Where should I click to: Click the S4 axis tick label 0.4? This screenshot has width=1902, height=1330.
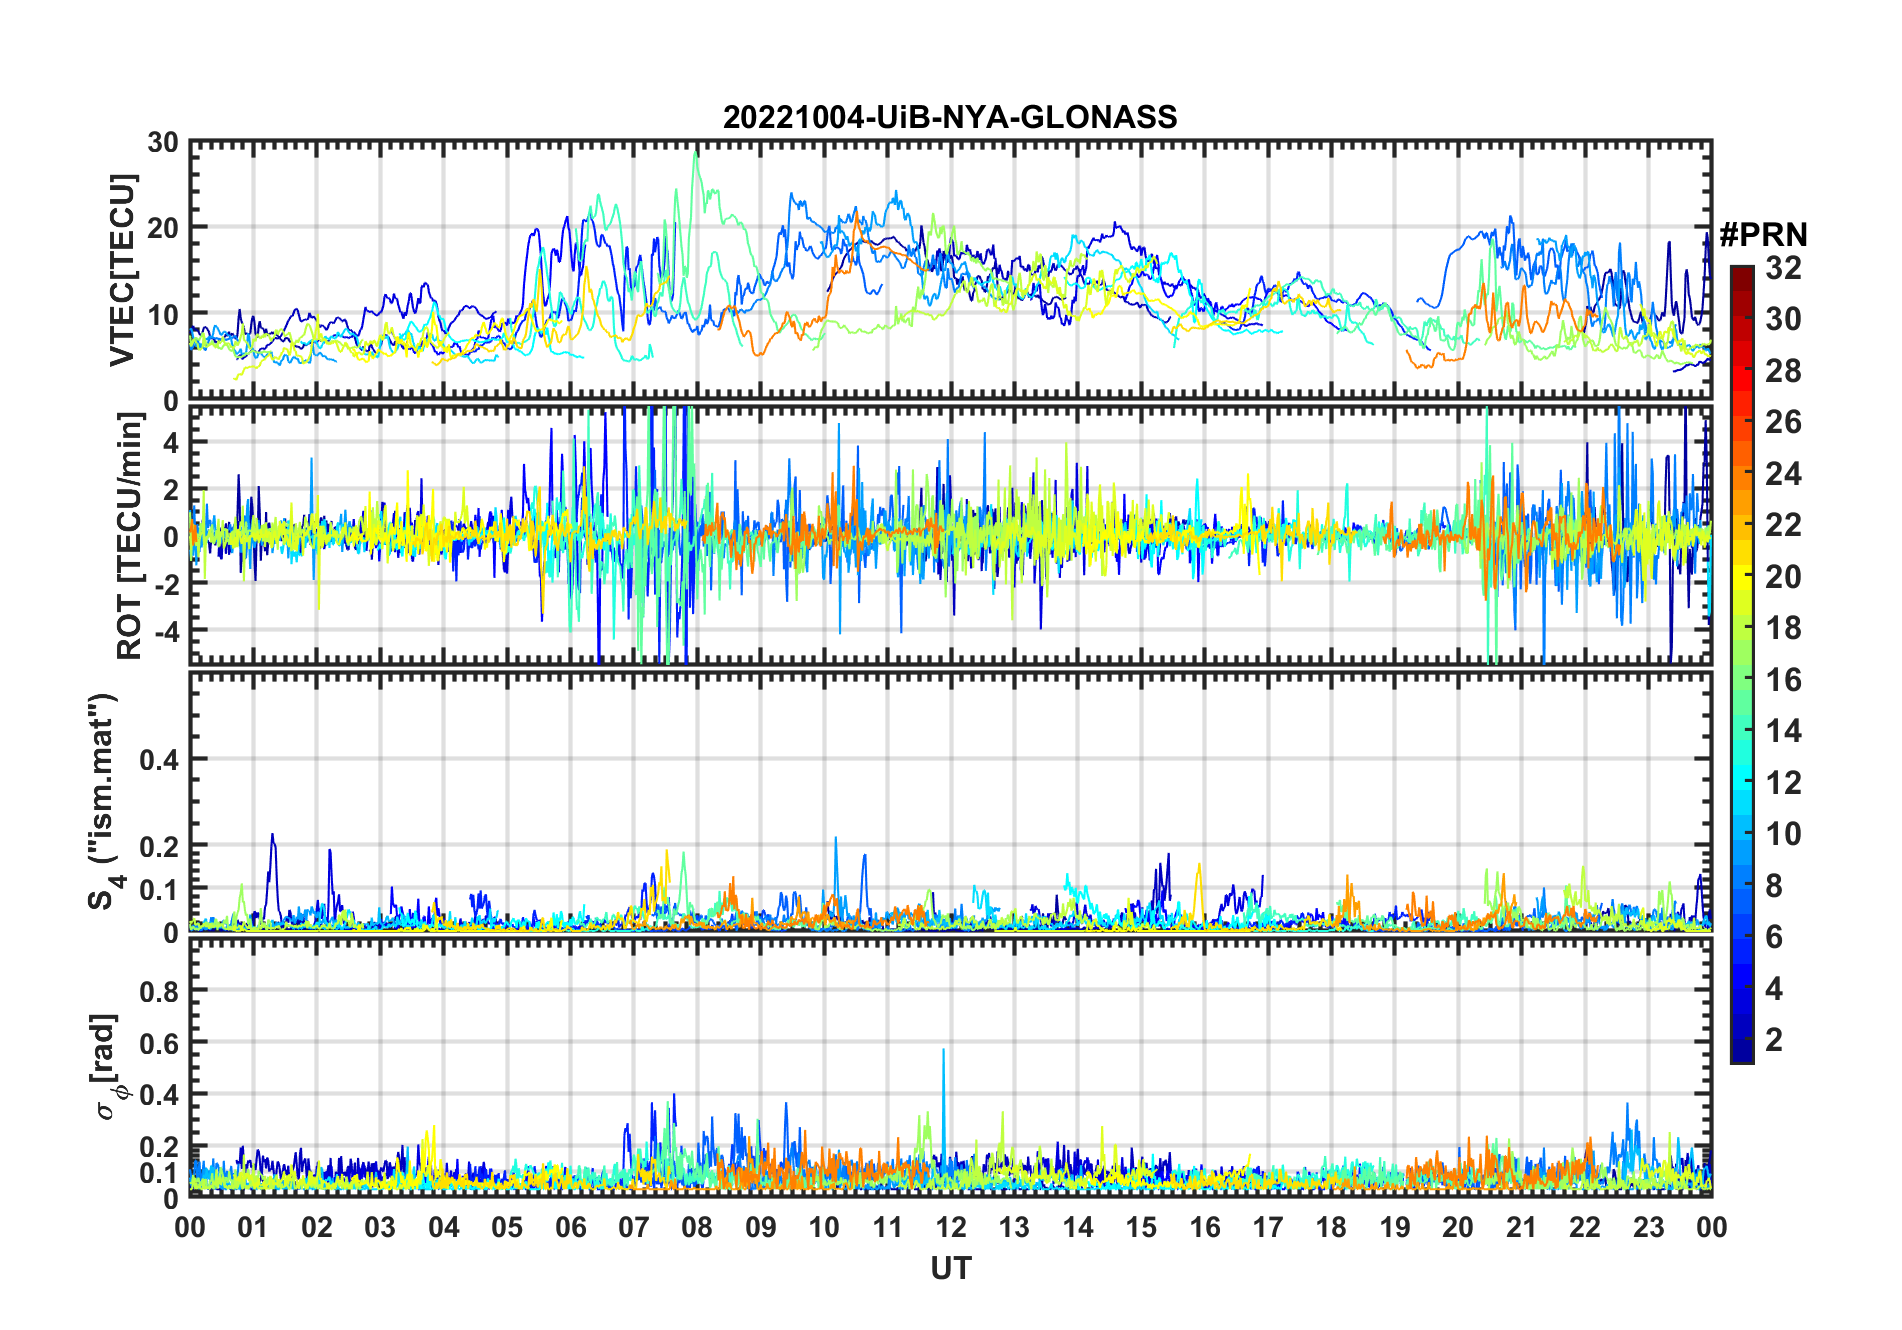pos(159,760)
